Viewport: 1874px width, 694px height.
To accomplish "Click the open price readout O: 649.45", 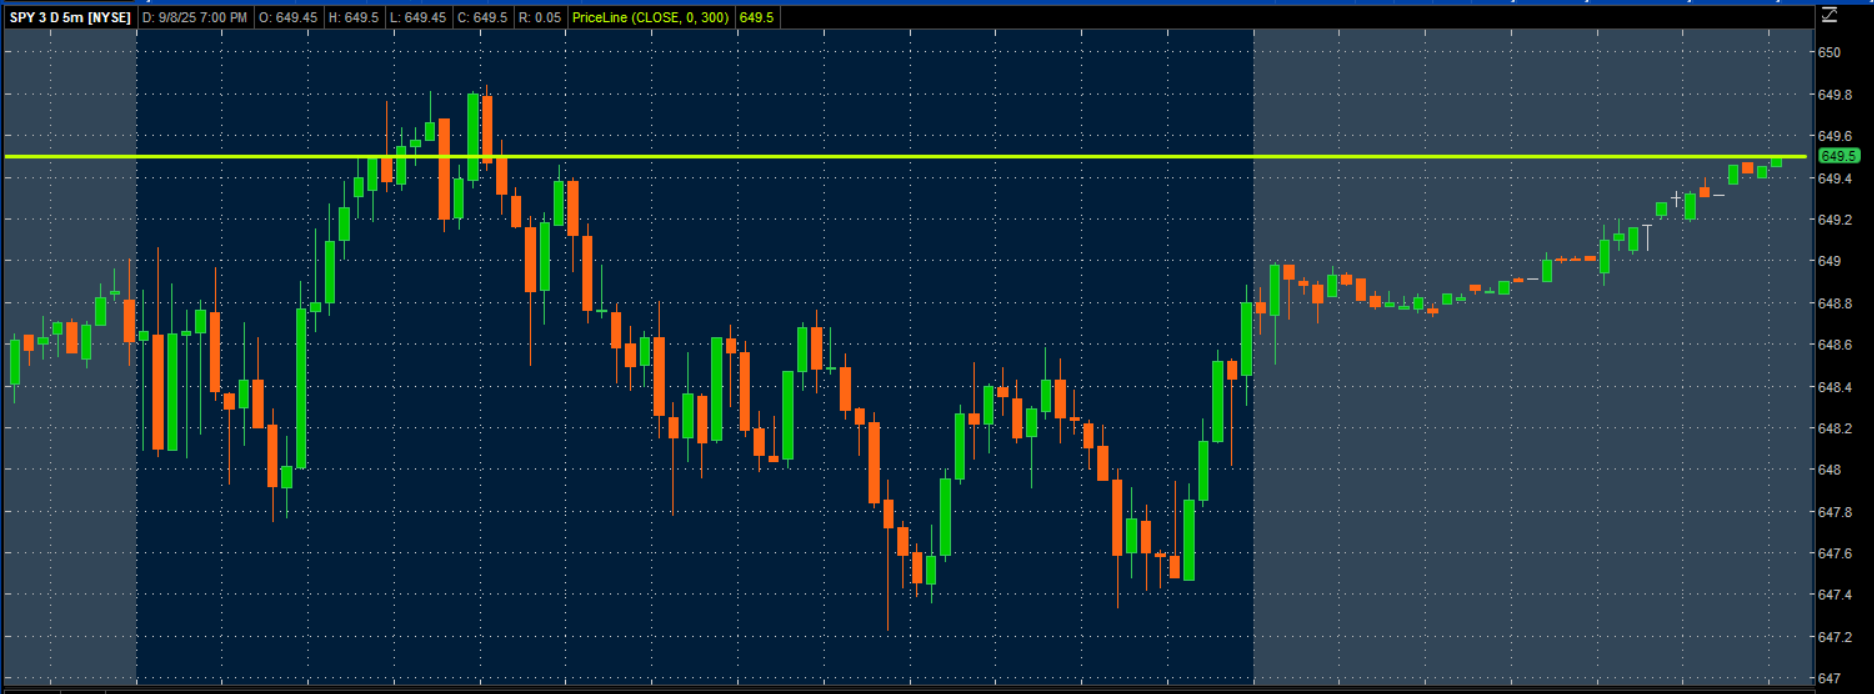I will pos(288,18).
